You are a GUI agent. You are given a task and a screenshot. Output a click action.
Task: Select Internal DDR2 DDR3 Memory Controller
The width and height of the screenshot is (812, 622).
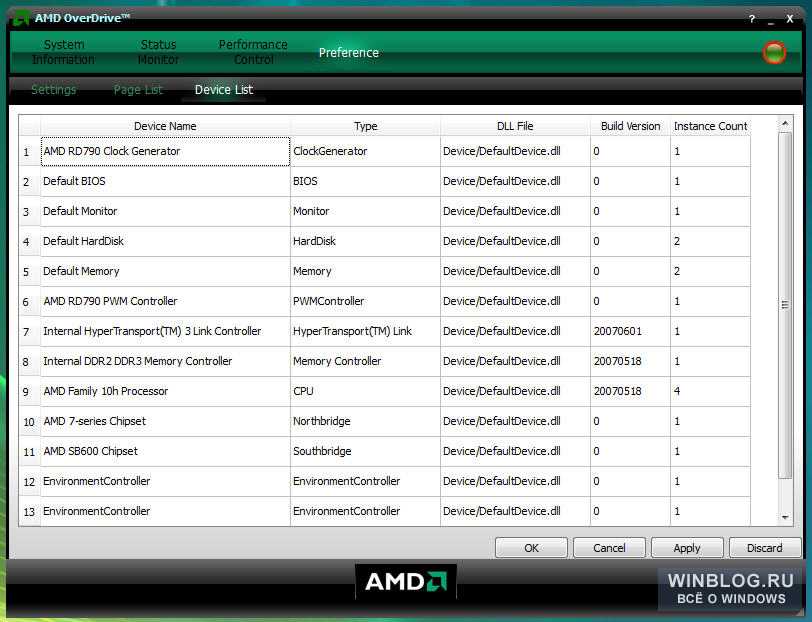click(x=165, y=361)
